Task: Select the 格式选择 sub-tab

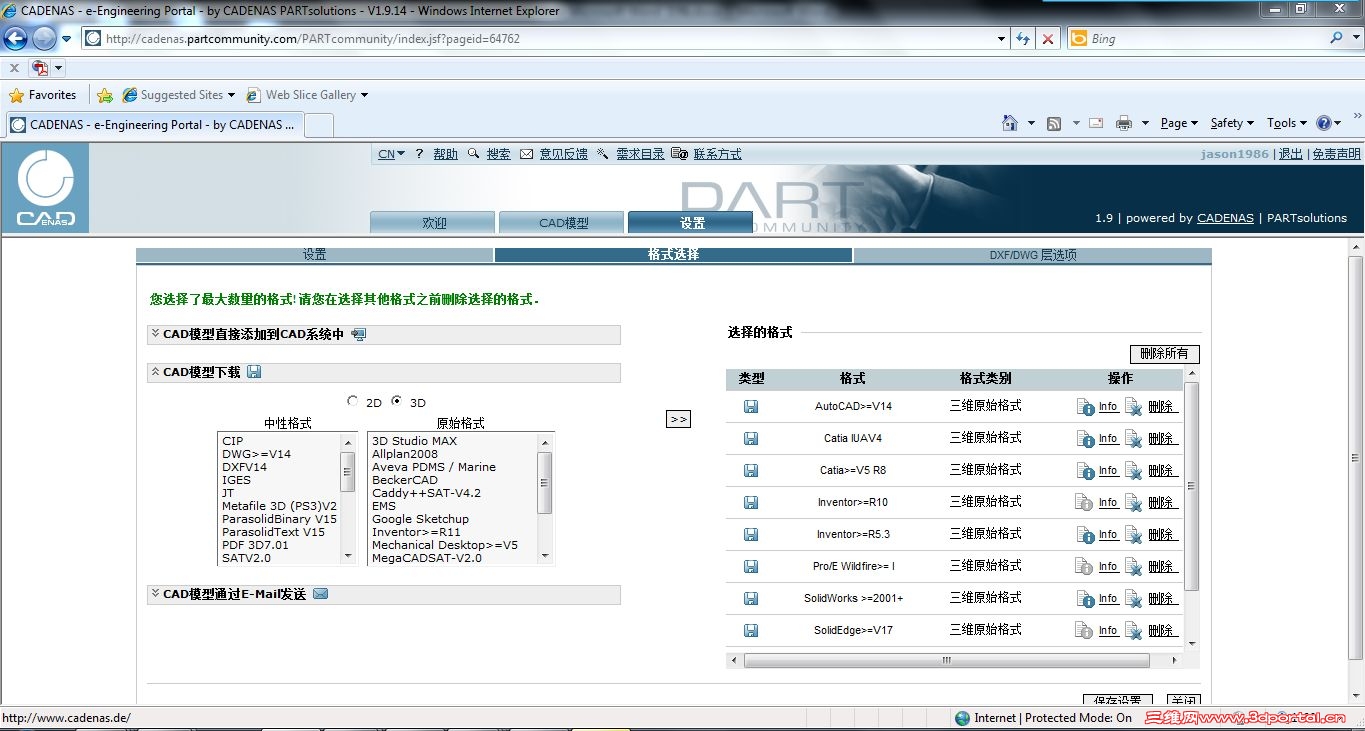Action: click(673, 255)
